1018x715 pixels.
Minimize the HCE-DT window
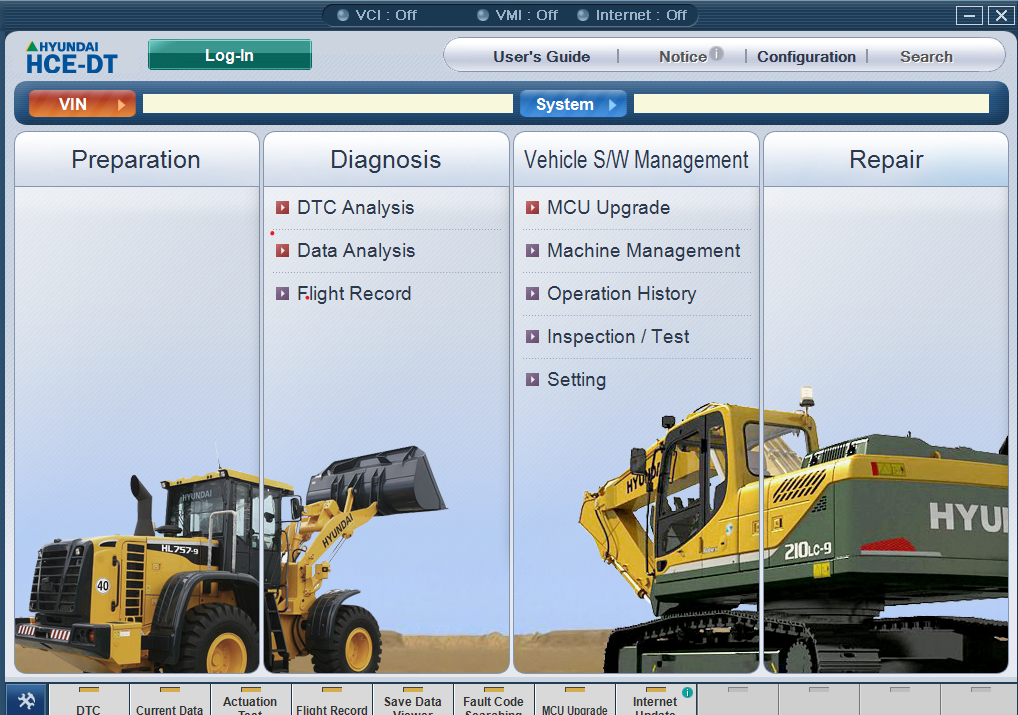tap(969, 16)
